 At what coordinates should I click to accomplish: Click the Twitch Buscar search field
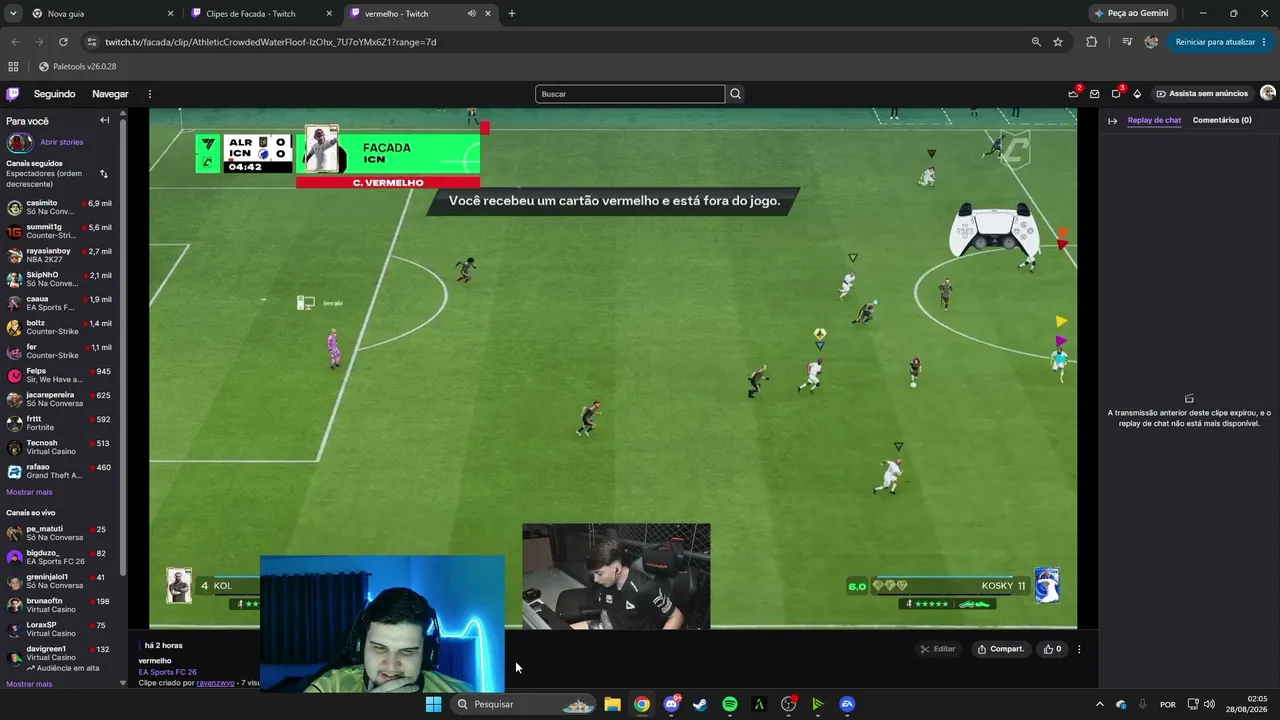(630, 94)
